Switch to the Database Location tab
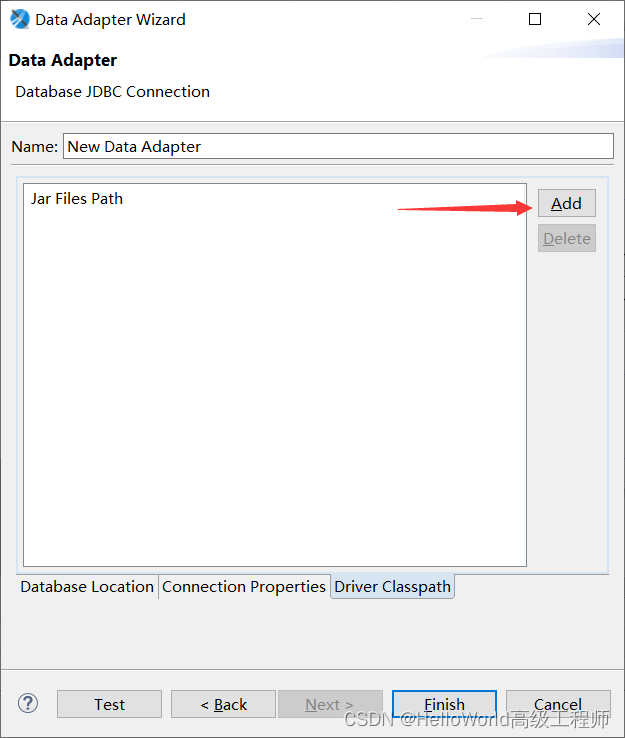The image size is (625, 738). (x=87, y=586)
